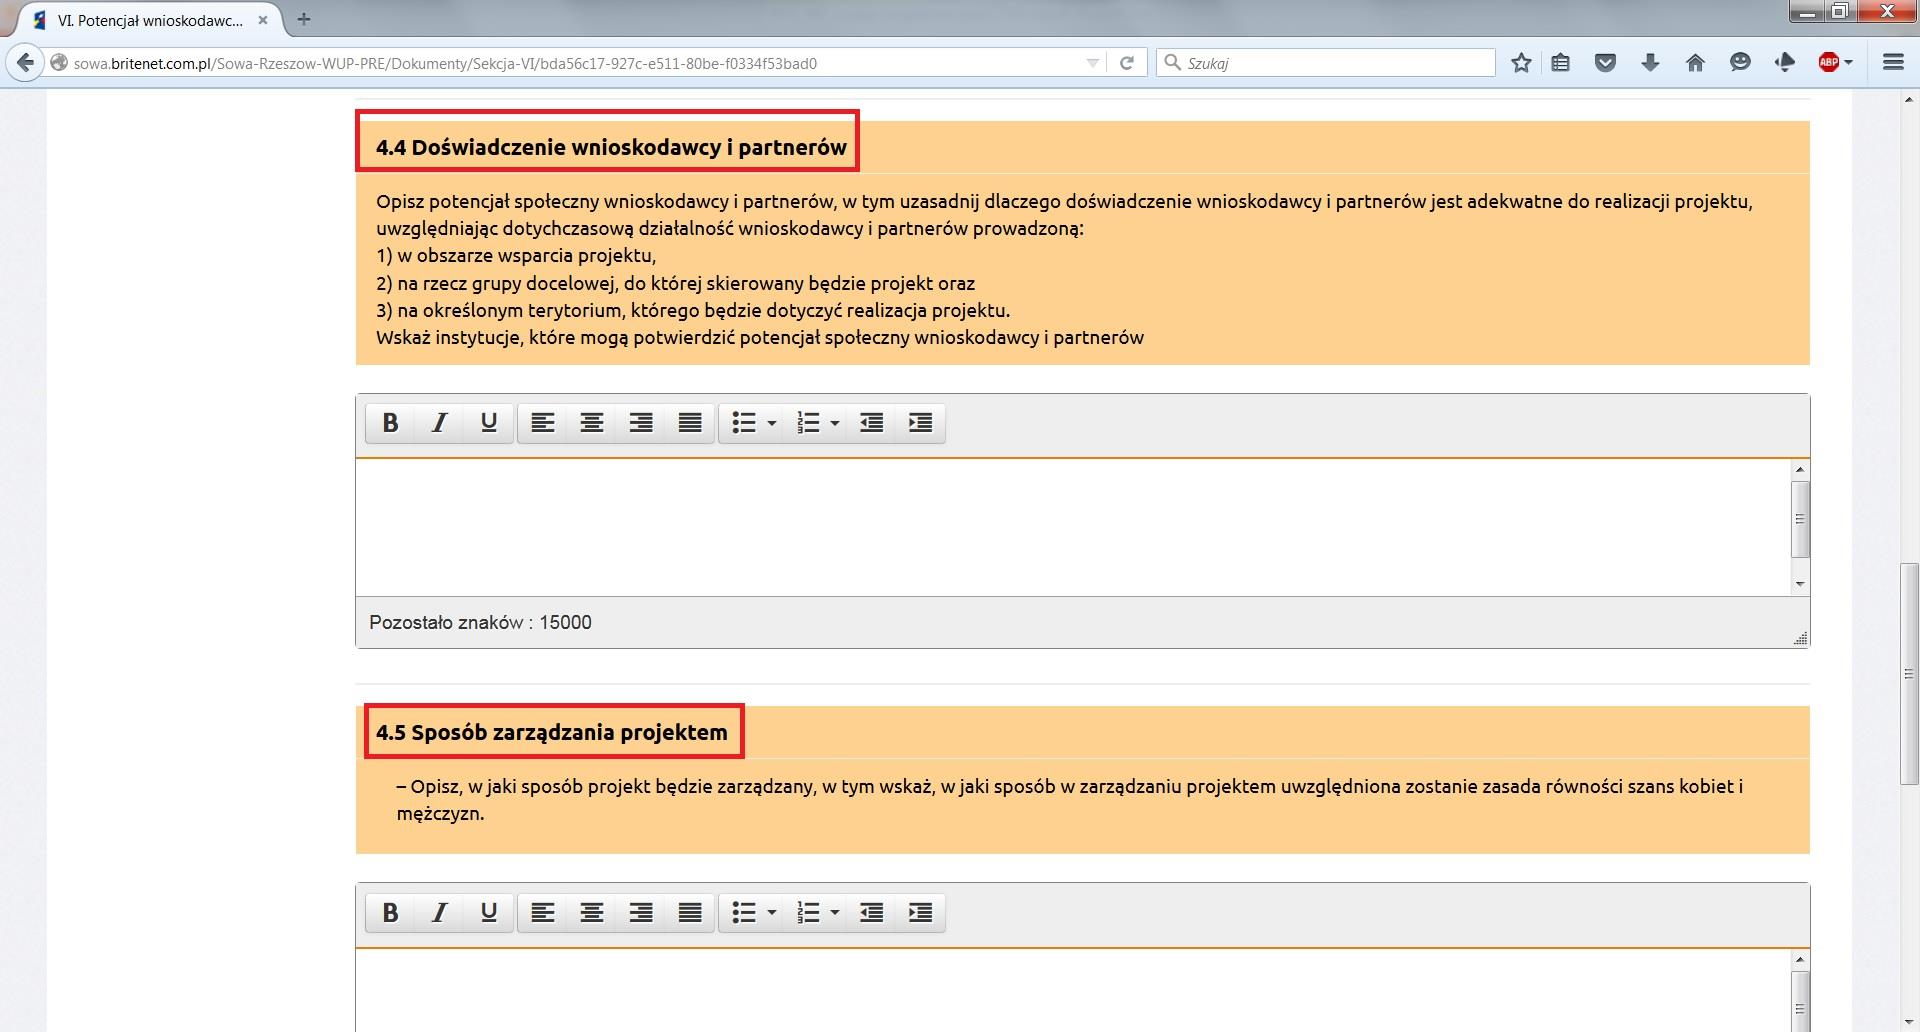Image resolution: width=1920 pixels, height=1032 pixels.
Task: Bookmark this page with star icon
Action: tap(1521, 63)
